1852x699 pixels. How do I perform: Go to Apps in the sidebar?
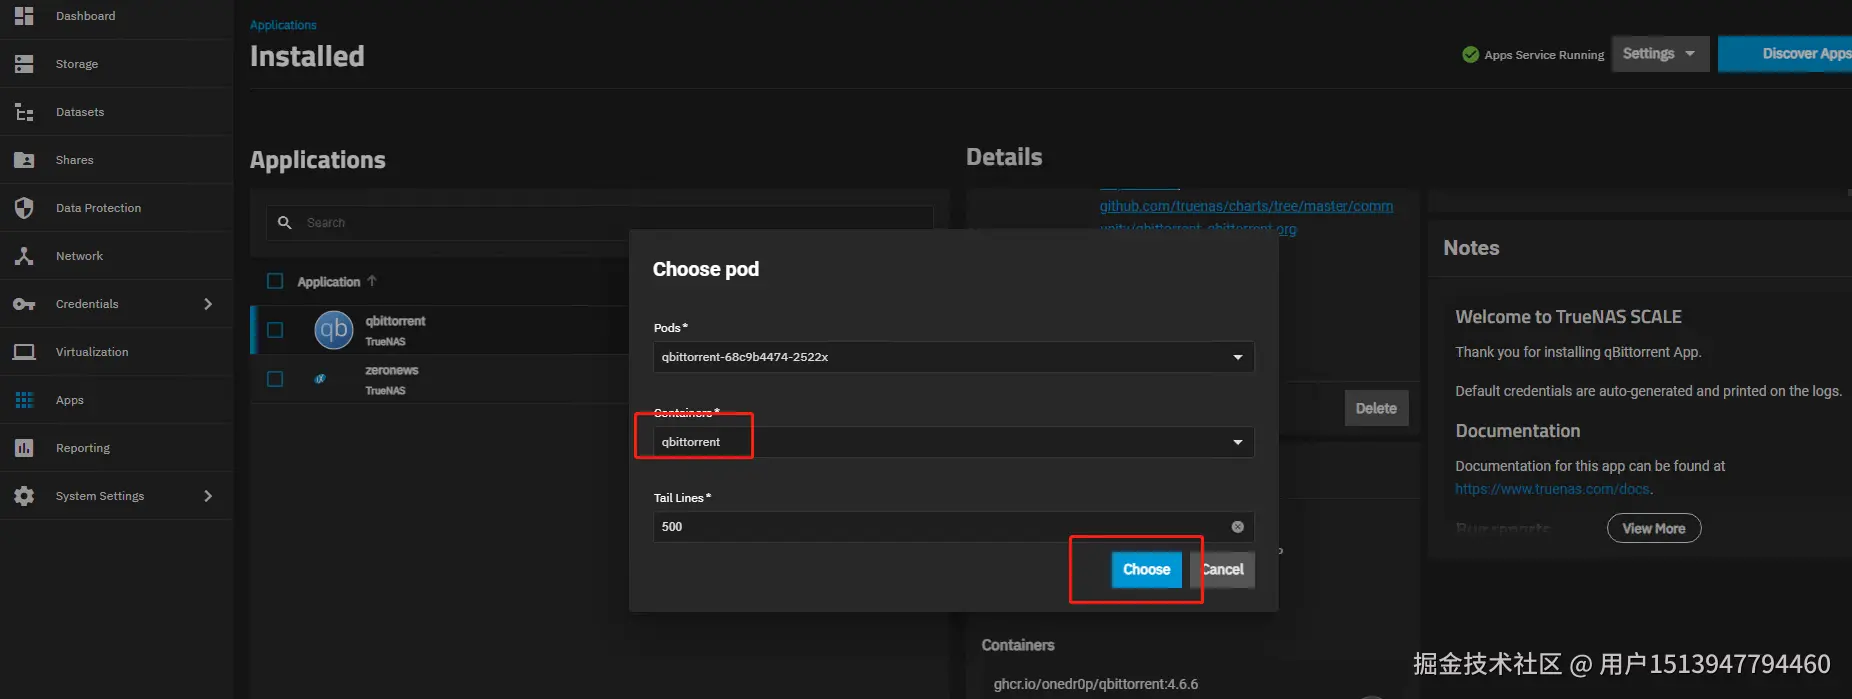[x=70, y=400]
